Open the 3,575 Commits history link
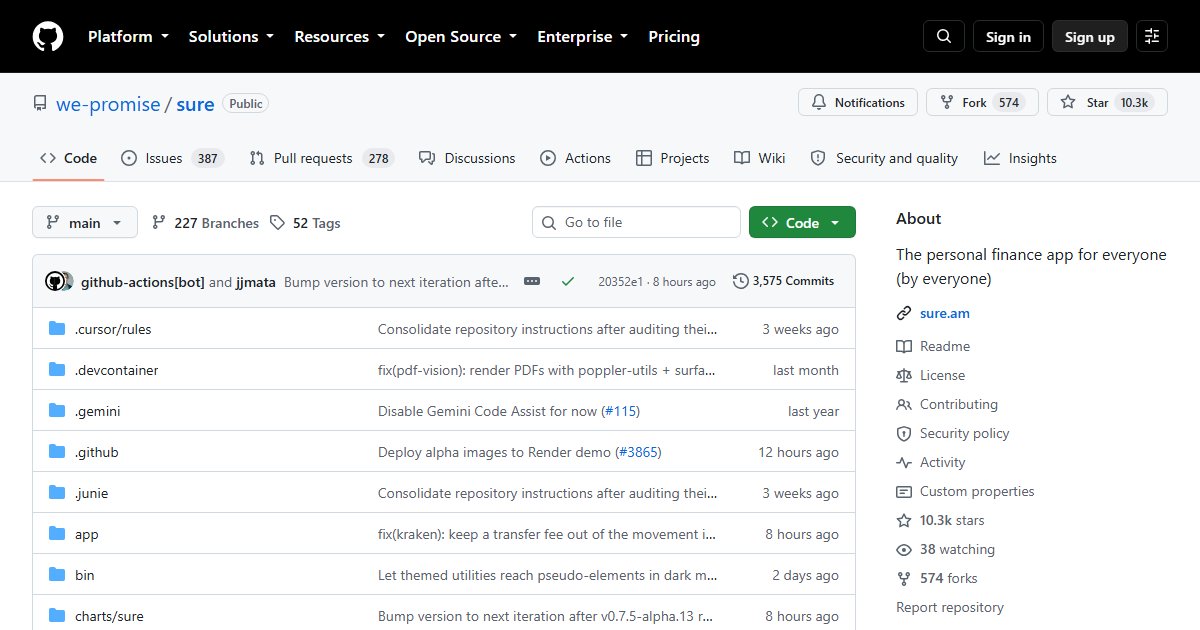Viewport: 1200px width, 630px height. pos(783,281)
